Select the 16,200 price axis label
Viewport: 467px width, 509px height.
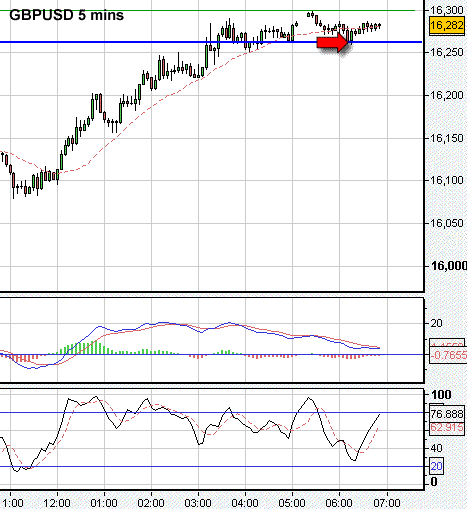click(447, 95)
